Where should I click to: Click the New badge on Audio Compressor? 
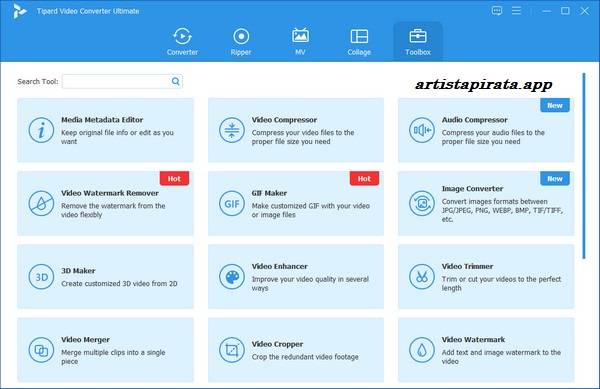click(555, 105)
